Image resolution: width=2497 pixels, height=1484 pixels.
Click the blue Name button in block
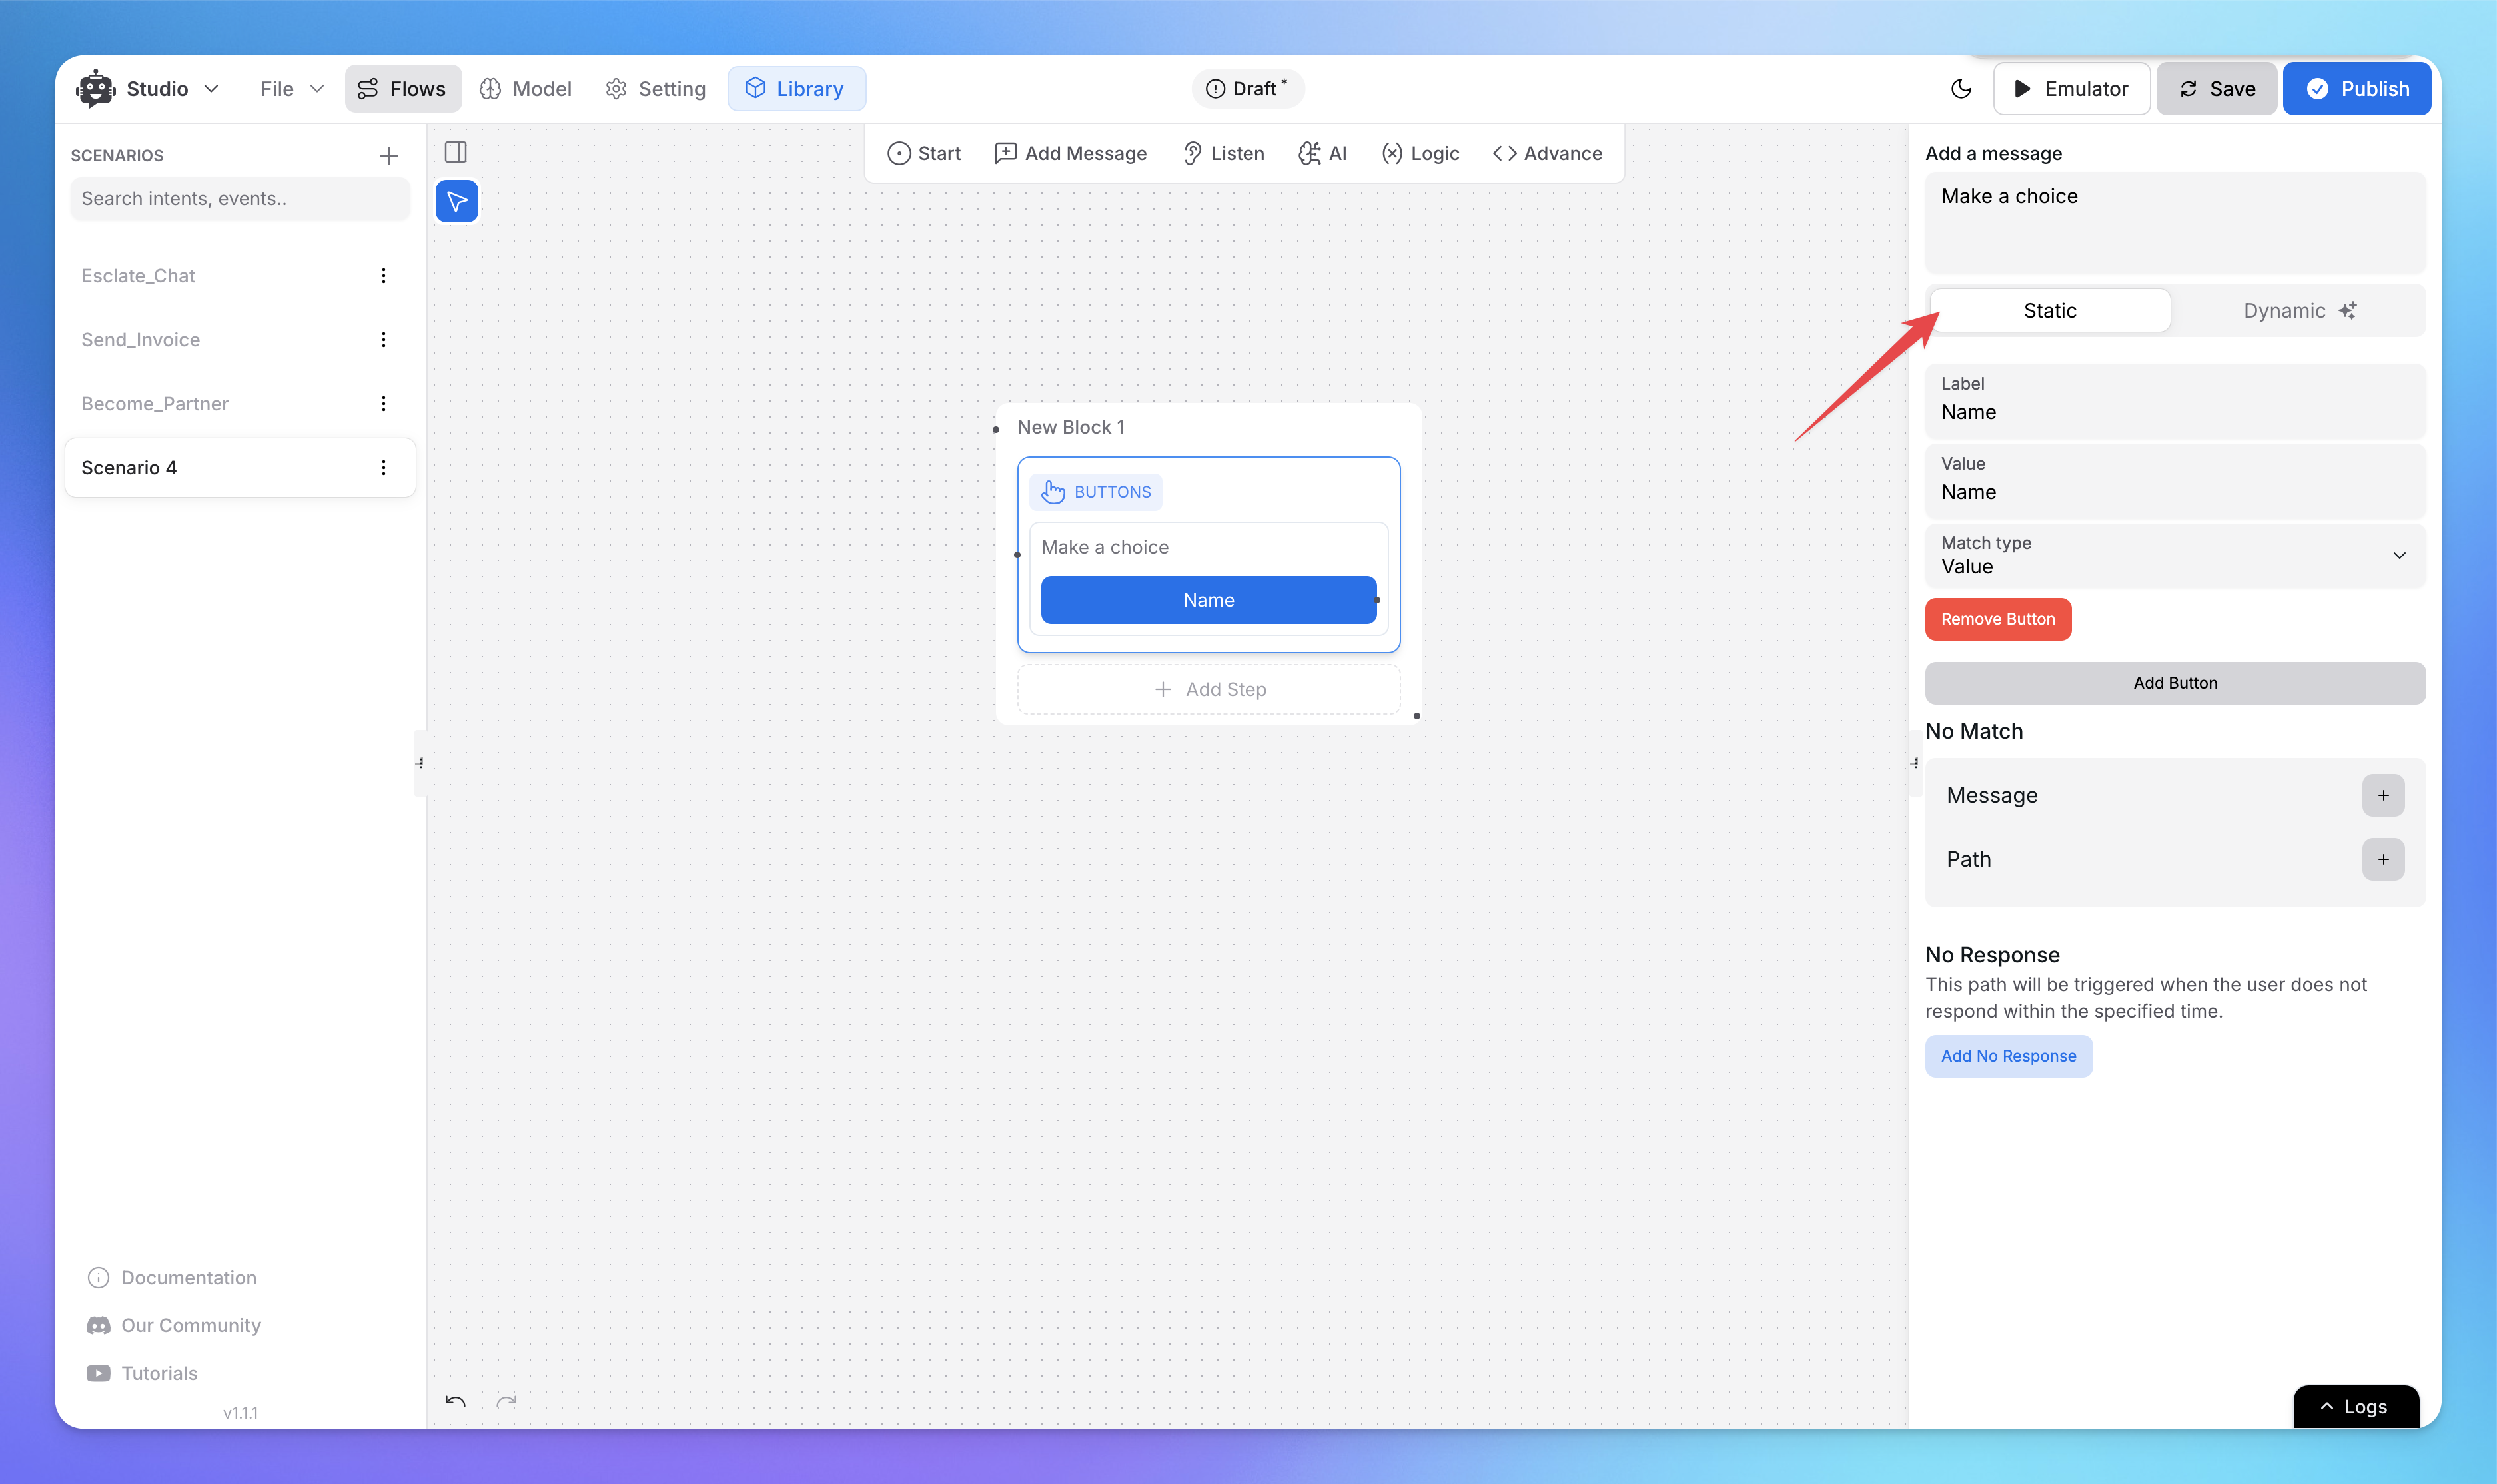[1208, 600]
